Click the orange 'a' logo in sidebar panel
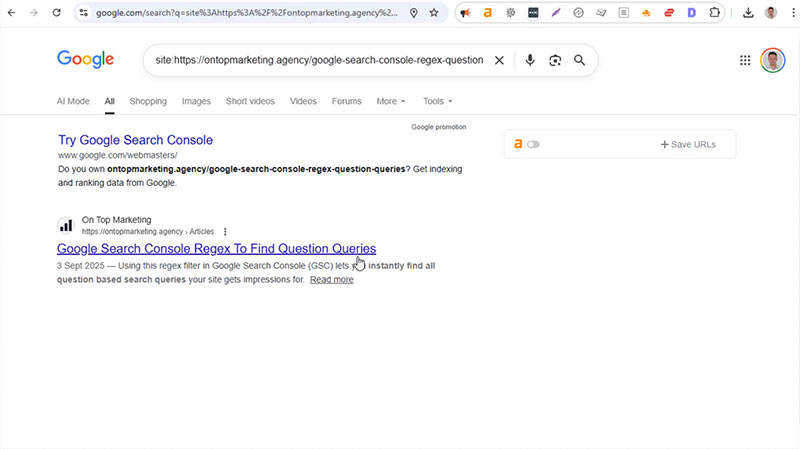 click(518, 144)
